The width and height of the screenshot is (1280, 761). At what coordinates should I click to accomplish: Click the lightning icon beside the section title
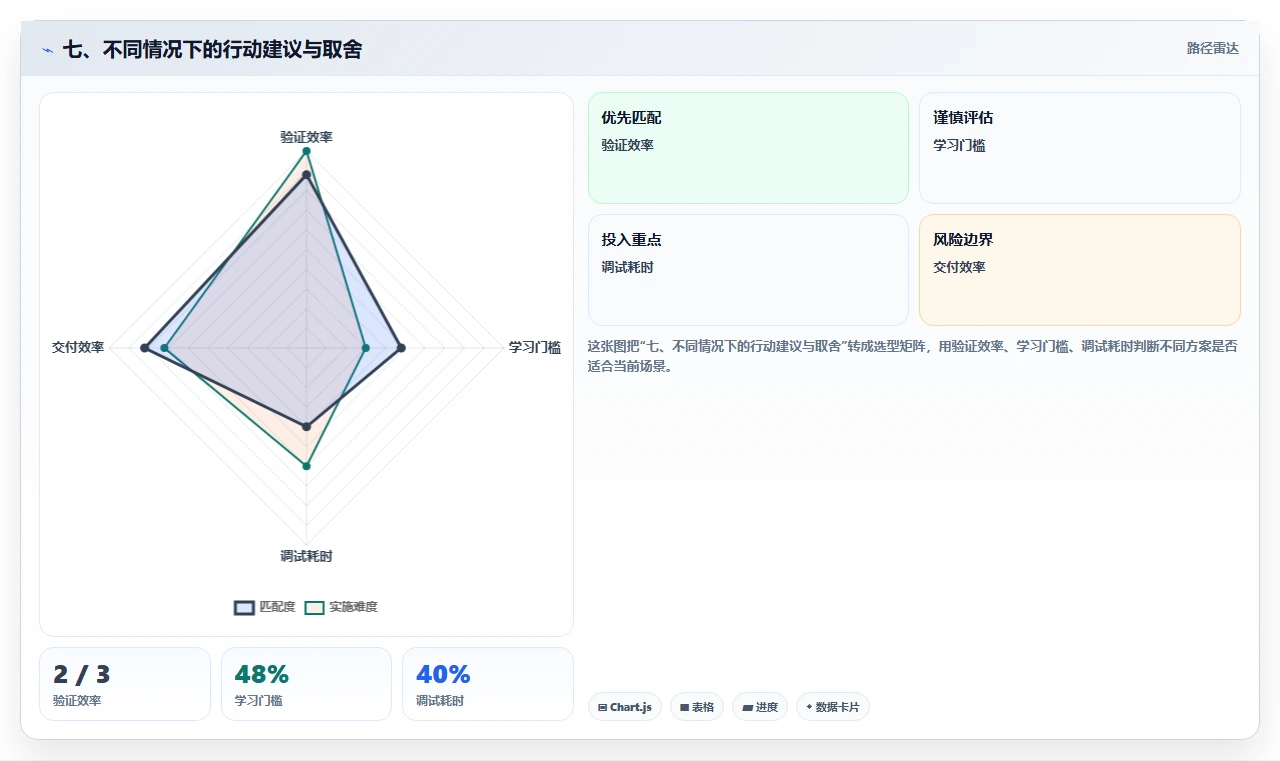click(x=47, y=49)
